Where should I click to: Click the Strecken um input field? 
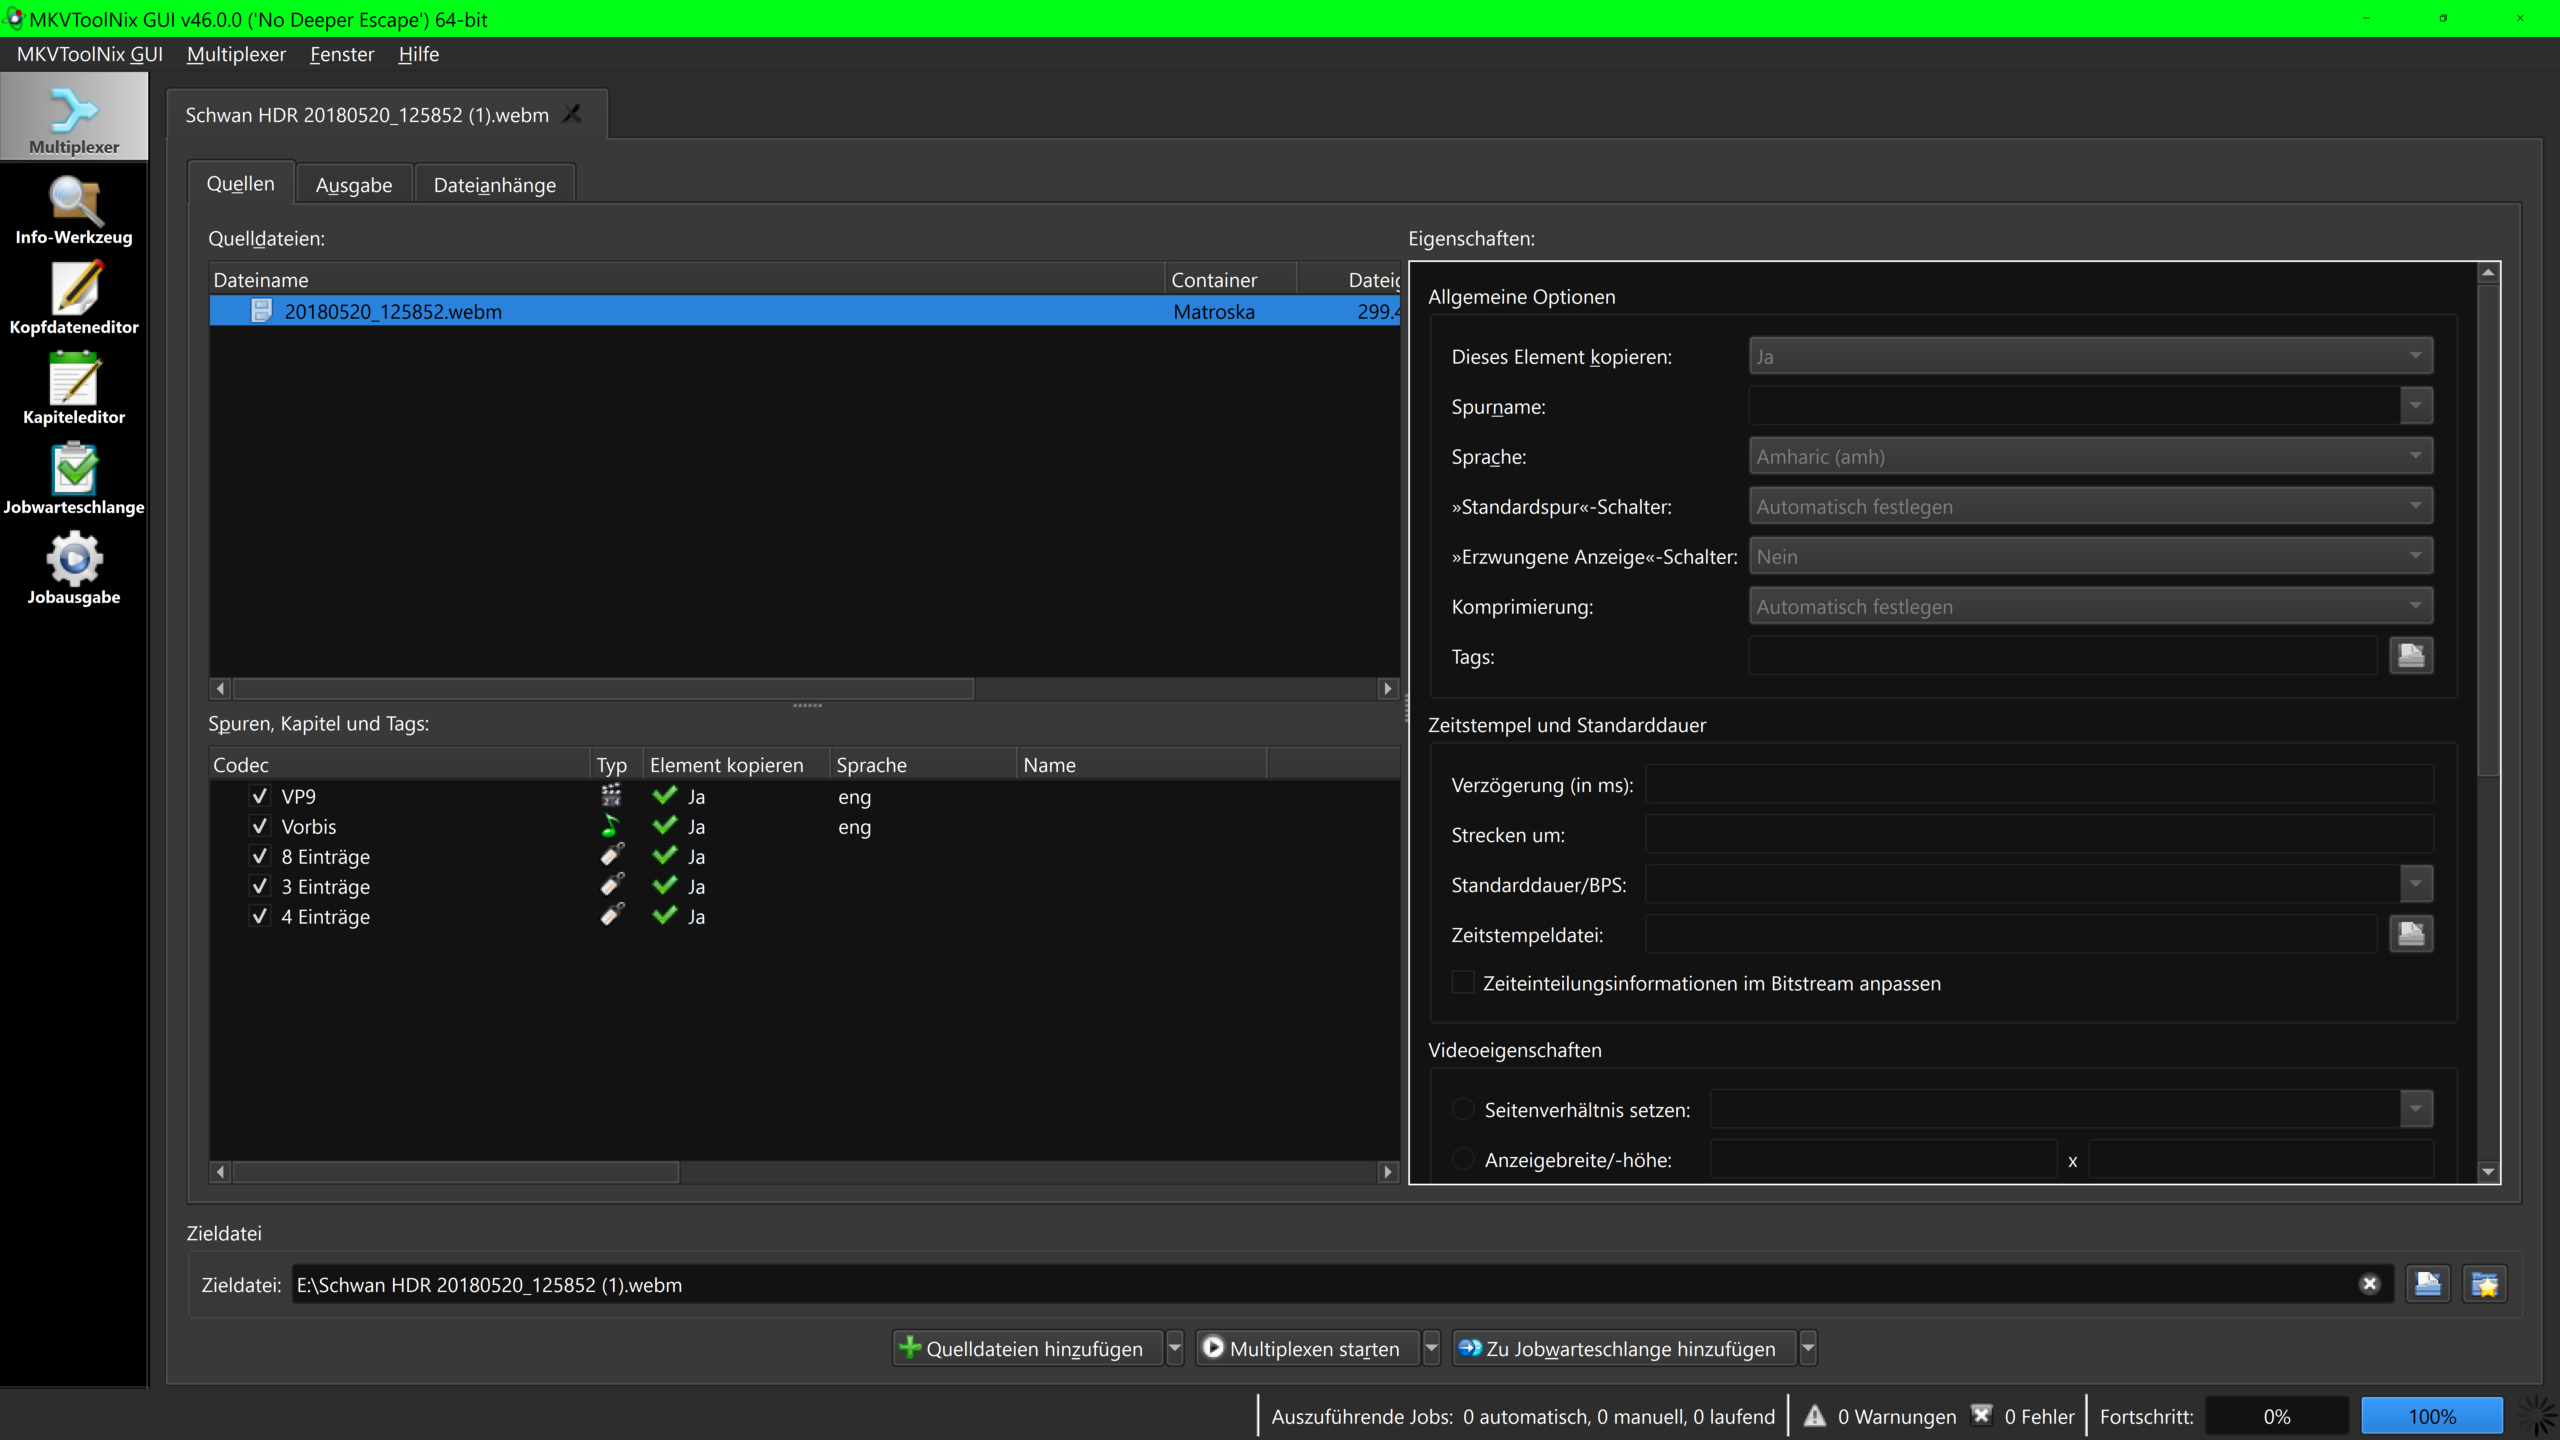(2039, 834)
